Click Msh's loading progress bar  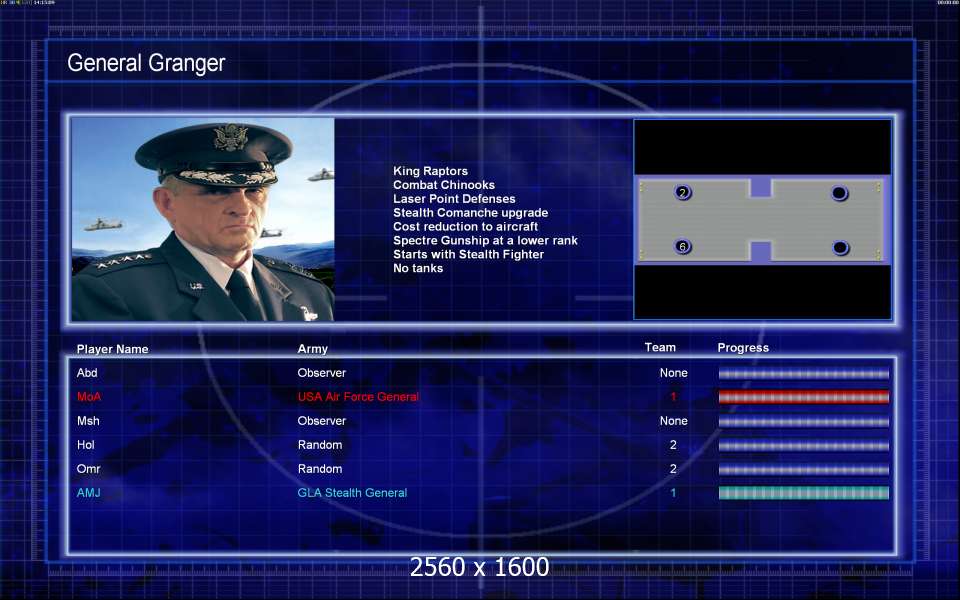click(804, 421)
